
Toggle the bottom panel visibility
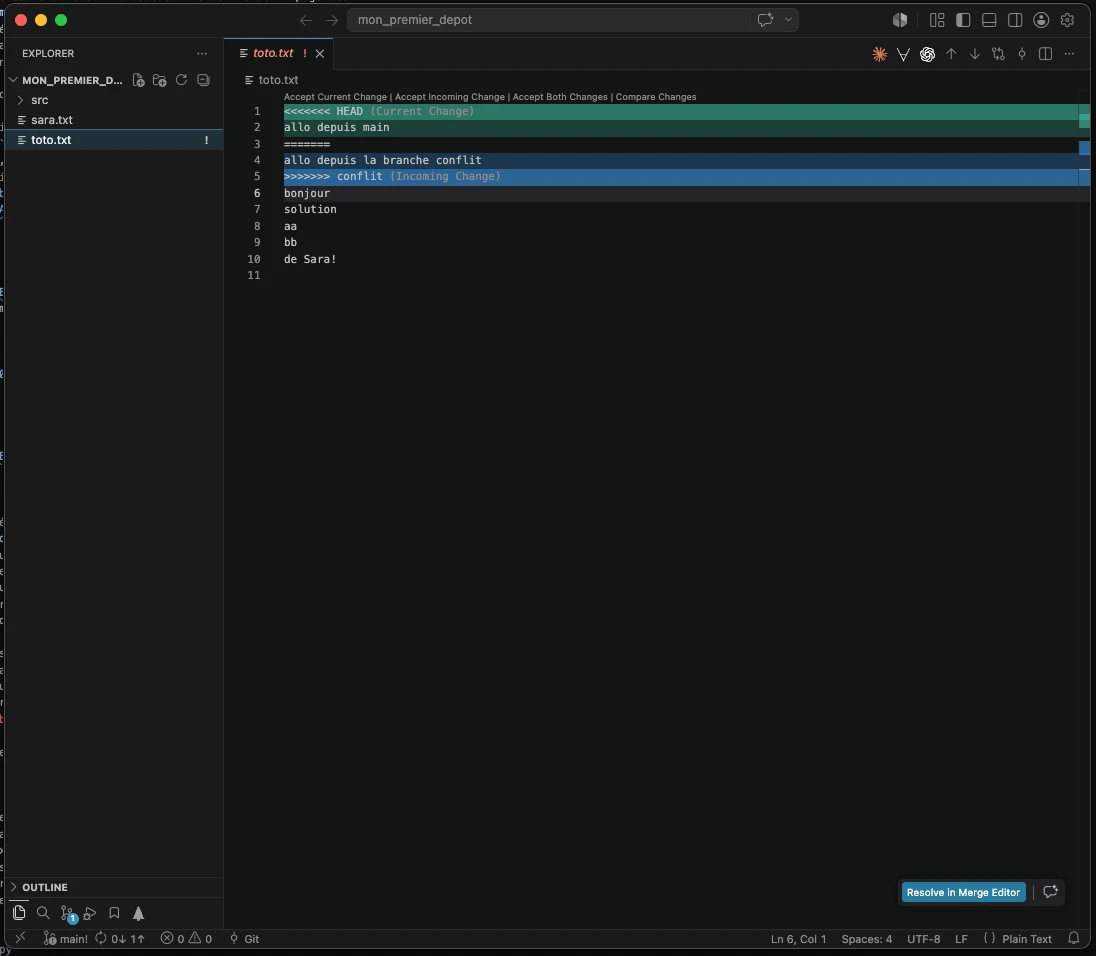coord(989,20)
